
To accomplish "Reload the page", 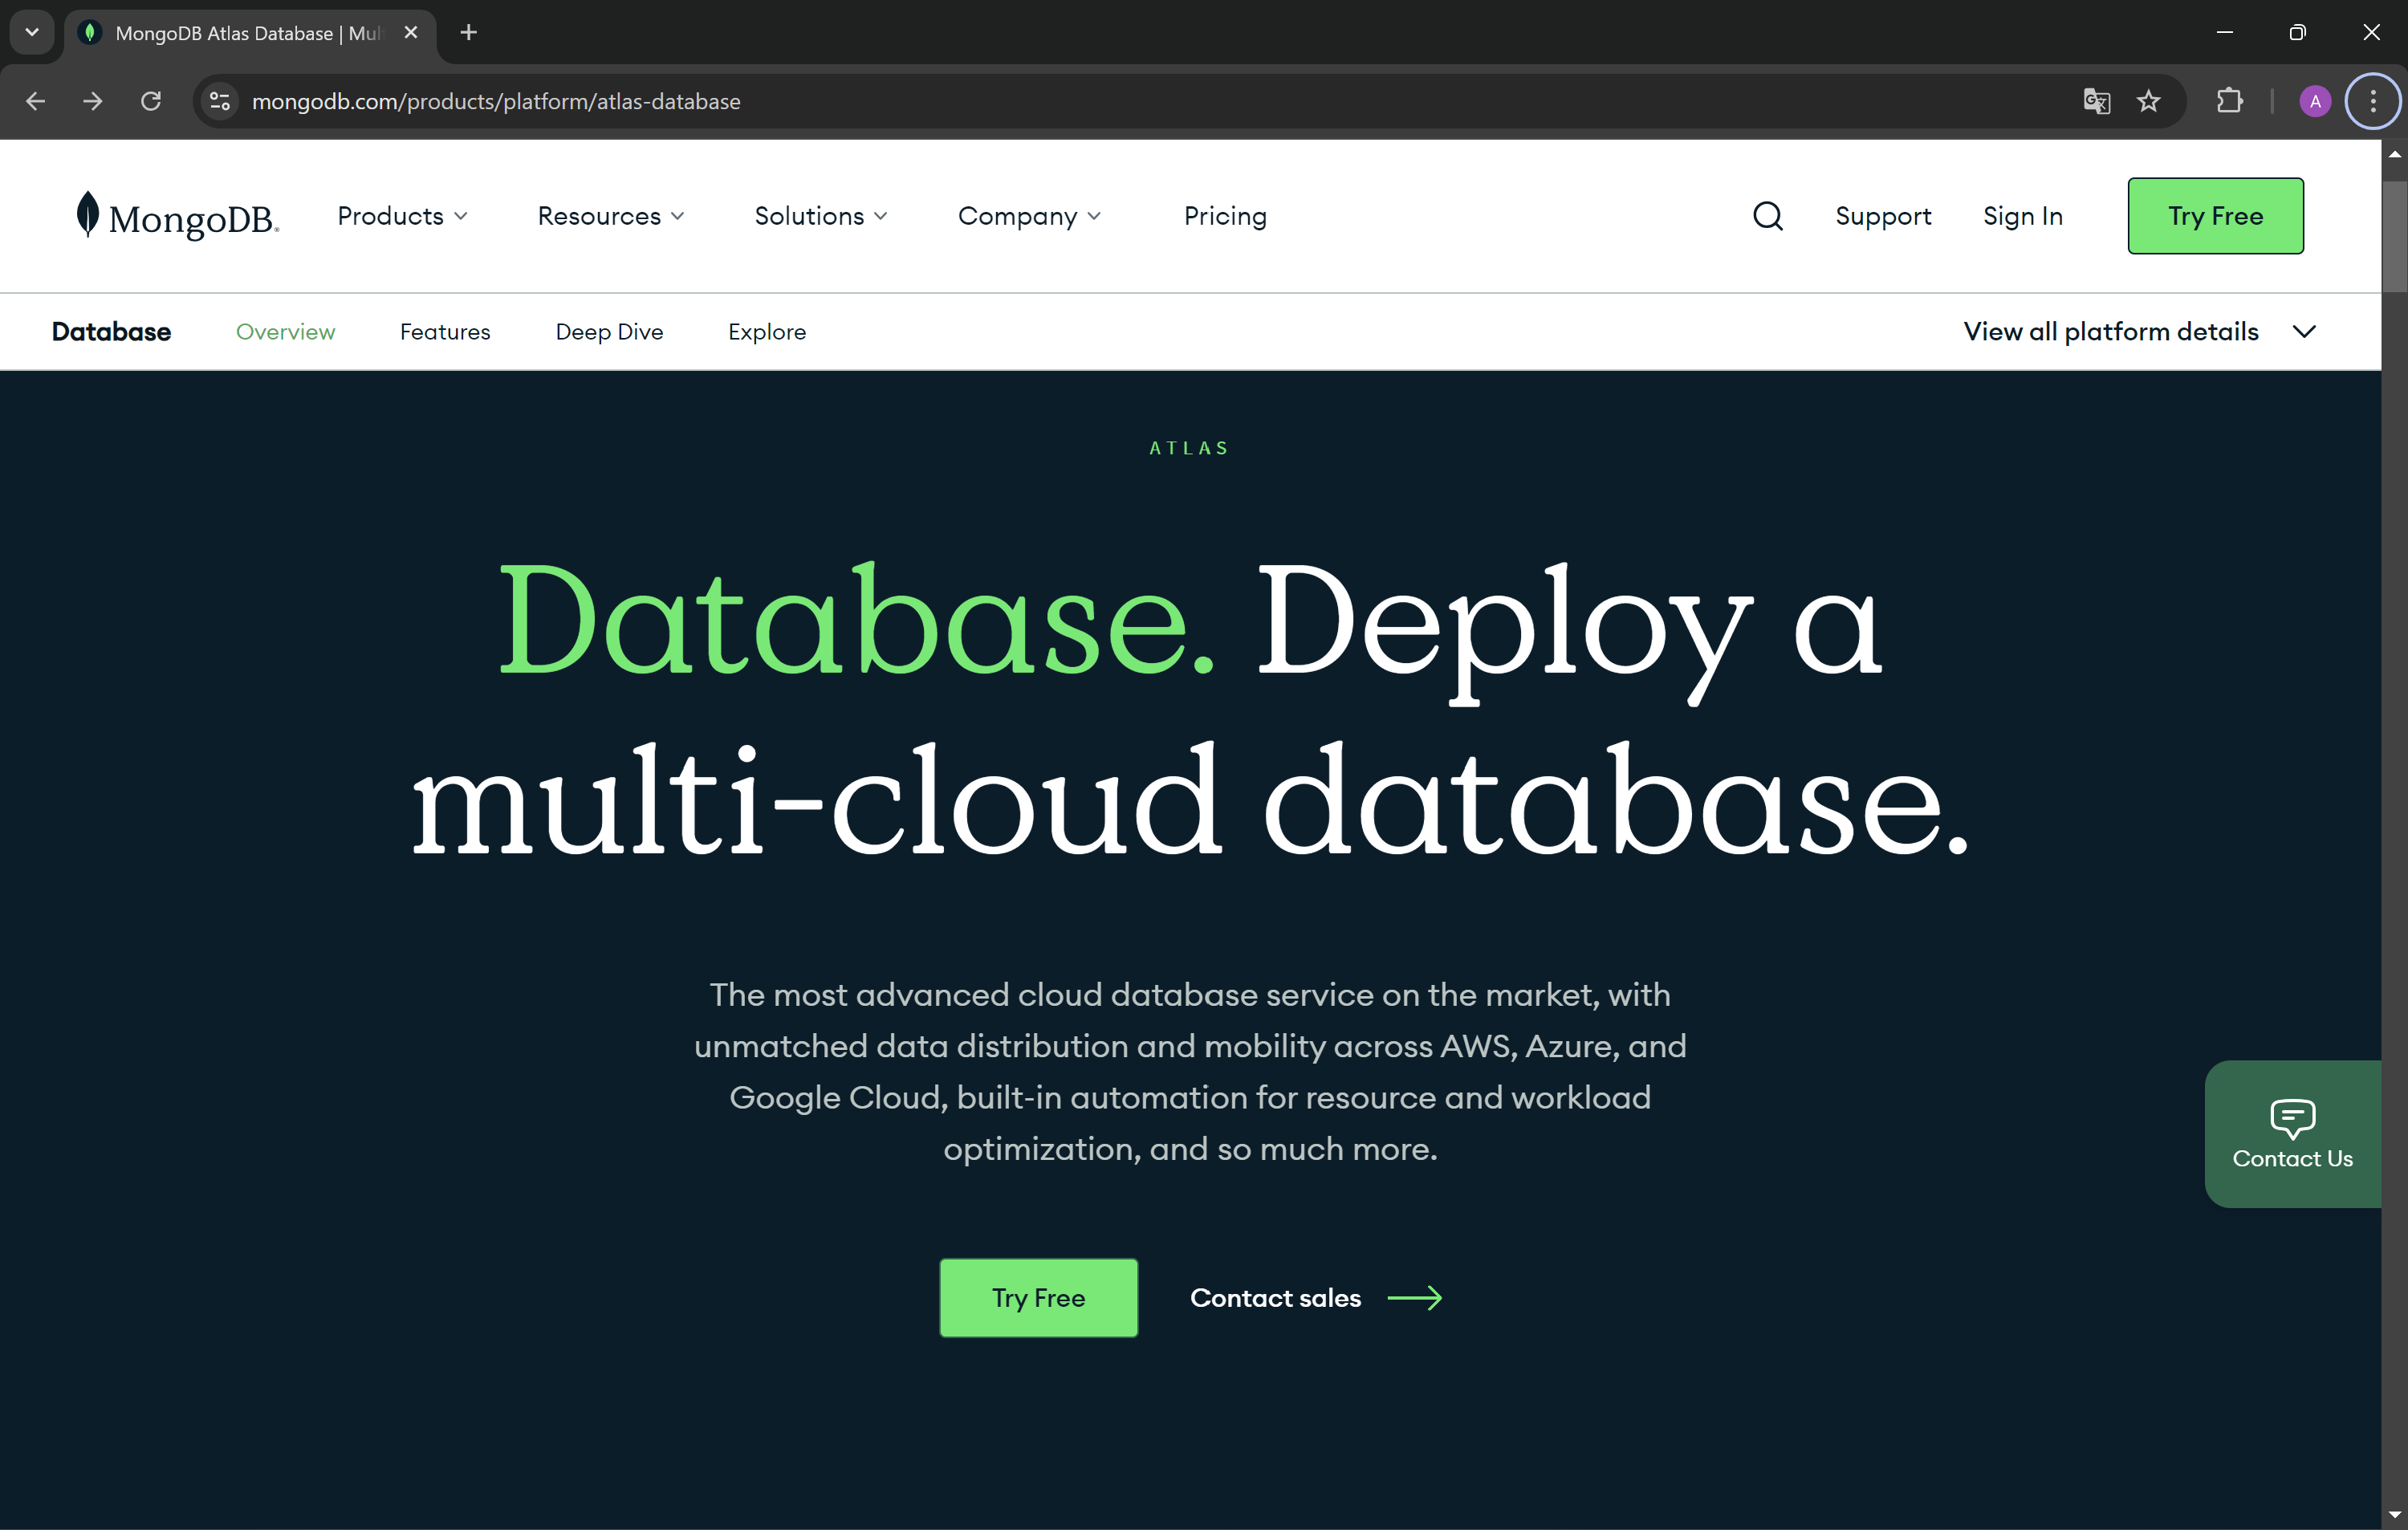I will click(x=151, y=101).
